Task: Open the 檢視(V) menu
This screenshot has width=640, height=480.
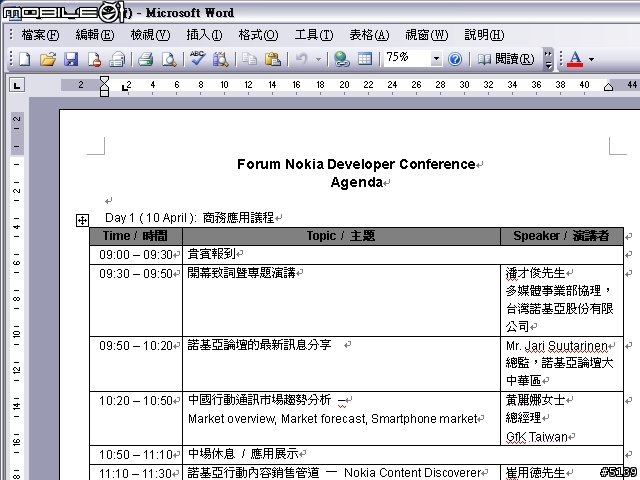Action: pos(150,35)
